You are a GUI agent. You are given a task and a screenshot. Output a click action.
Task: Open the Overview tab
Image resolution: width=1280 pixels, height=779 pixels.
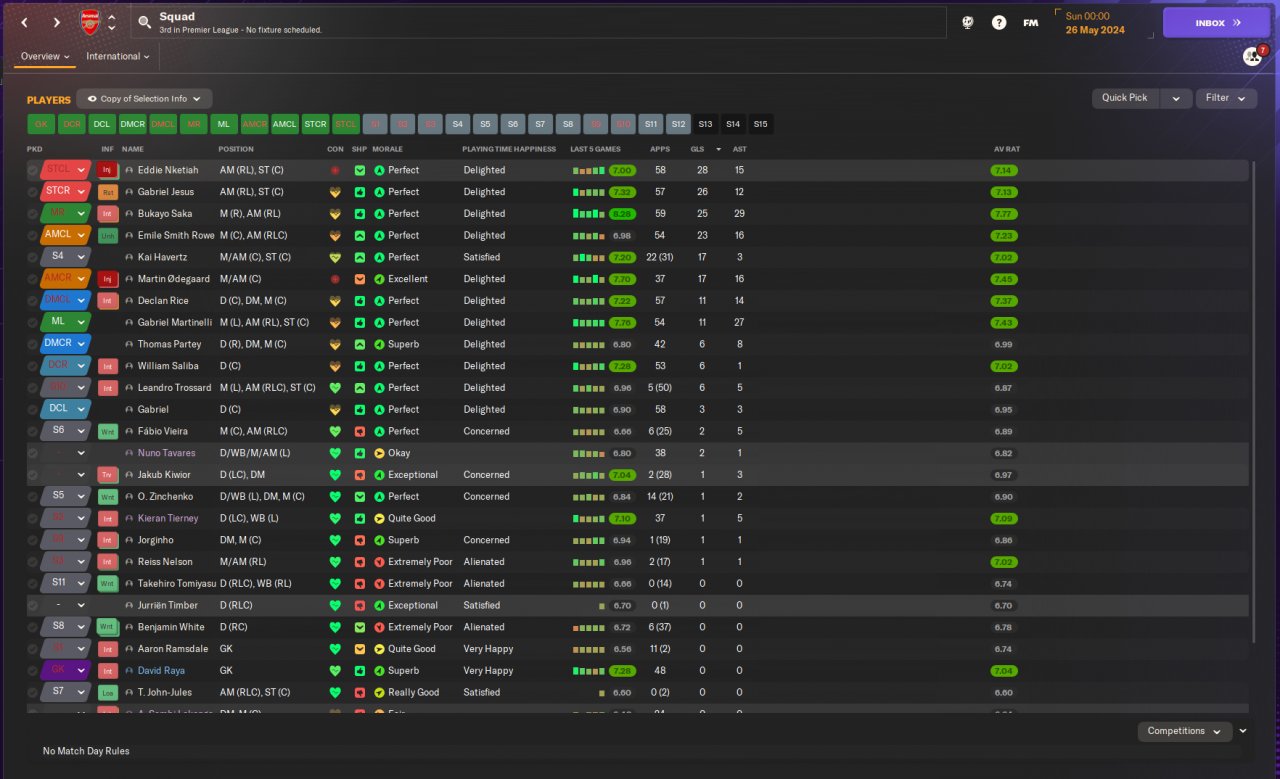tap(46, 57)
